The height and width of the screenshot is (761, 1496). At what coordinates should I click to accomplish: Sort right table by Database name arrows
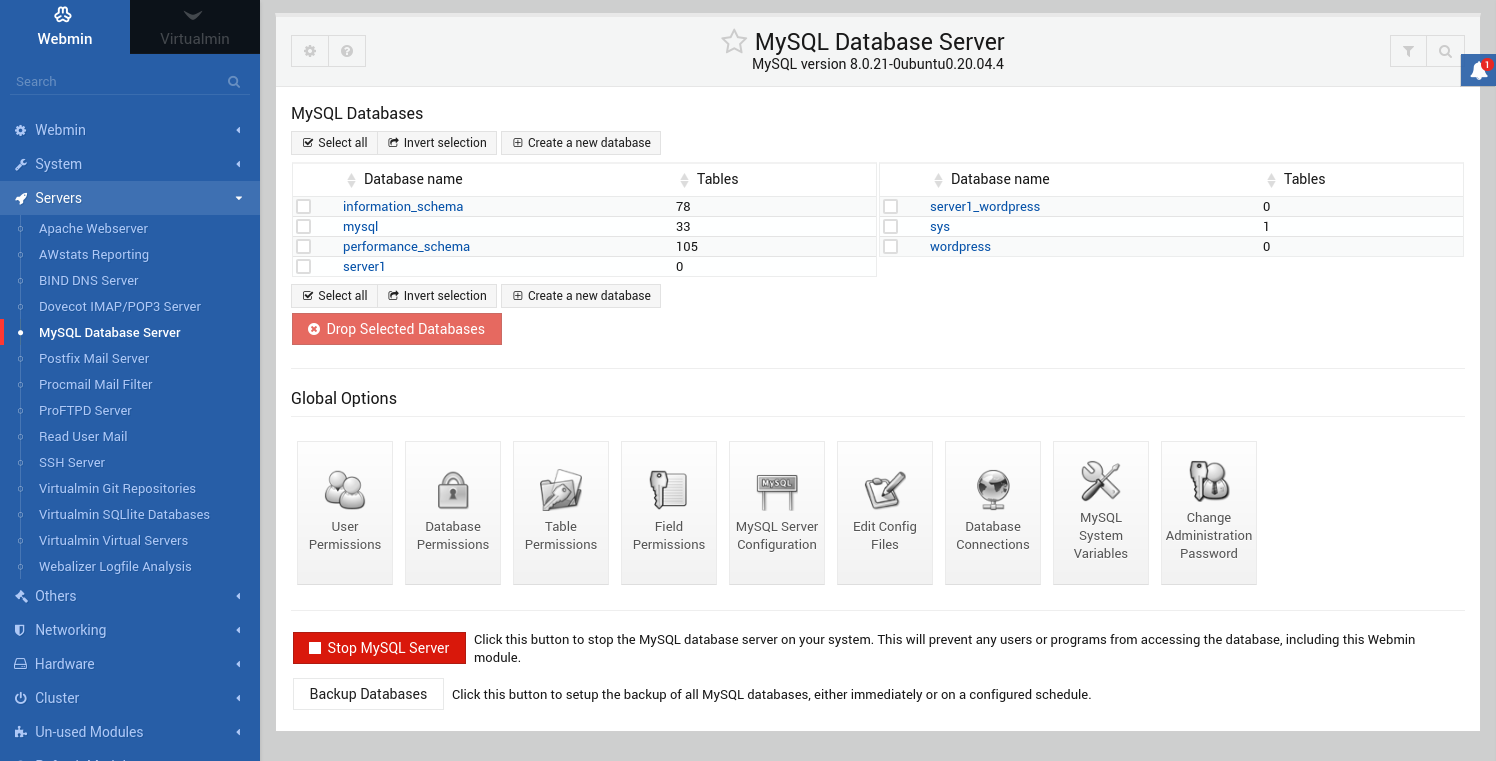coord(938,180)
